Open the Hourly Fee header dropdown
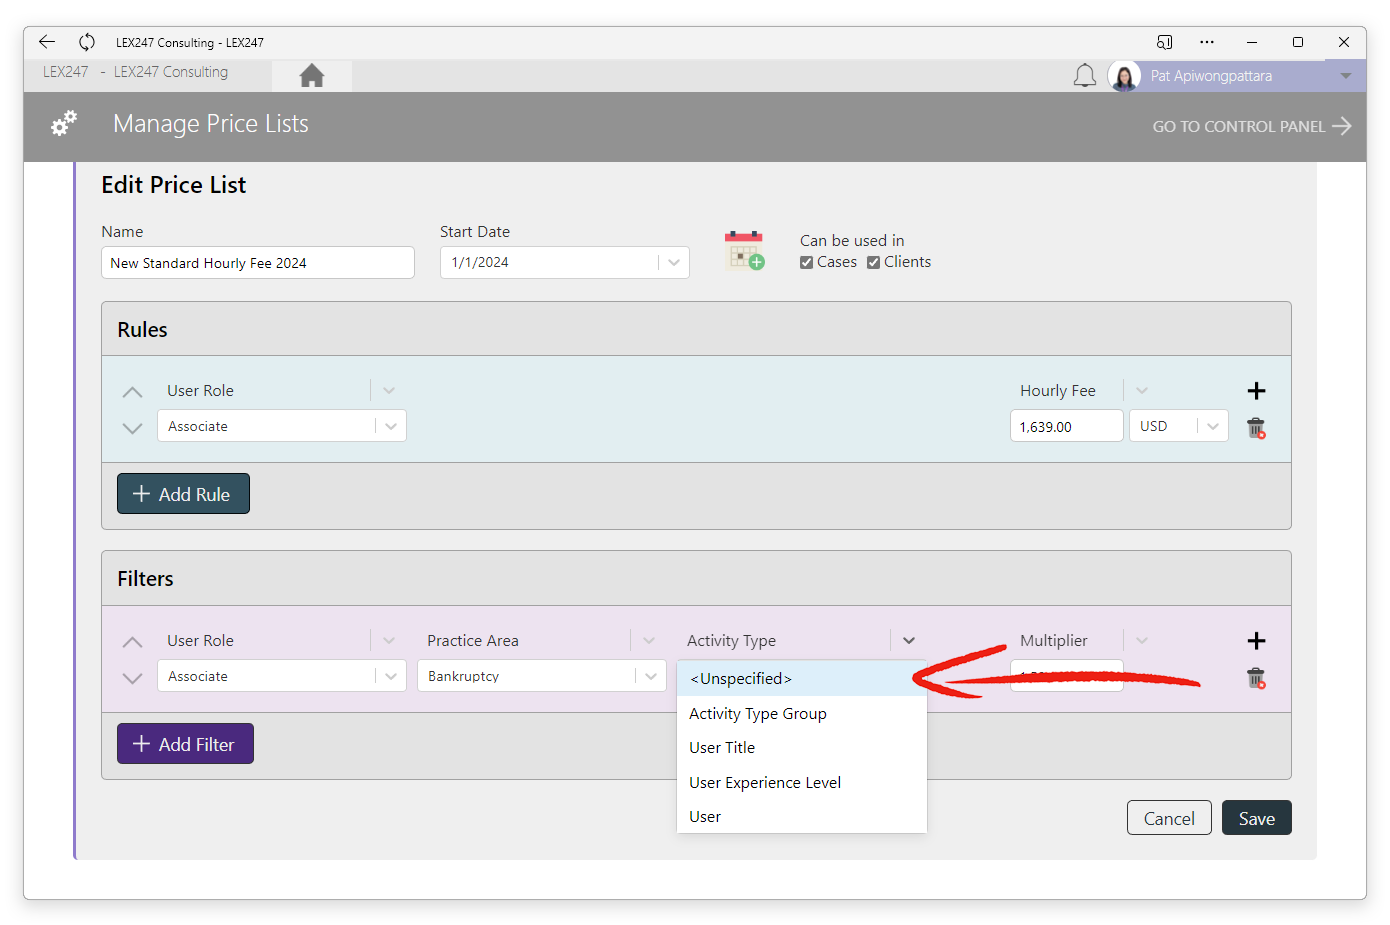This screenshot has width=1390, height=925. pos(1142,391)
